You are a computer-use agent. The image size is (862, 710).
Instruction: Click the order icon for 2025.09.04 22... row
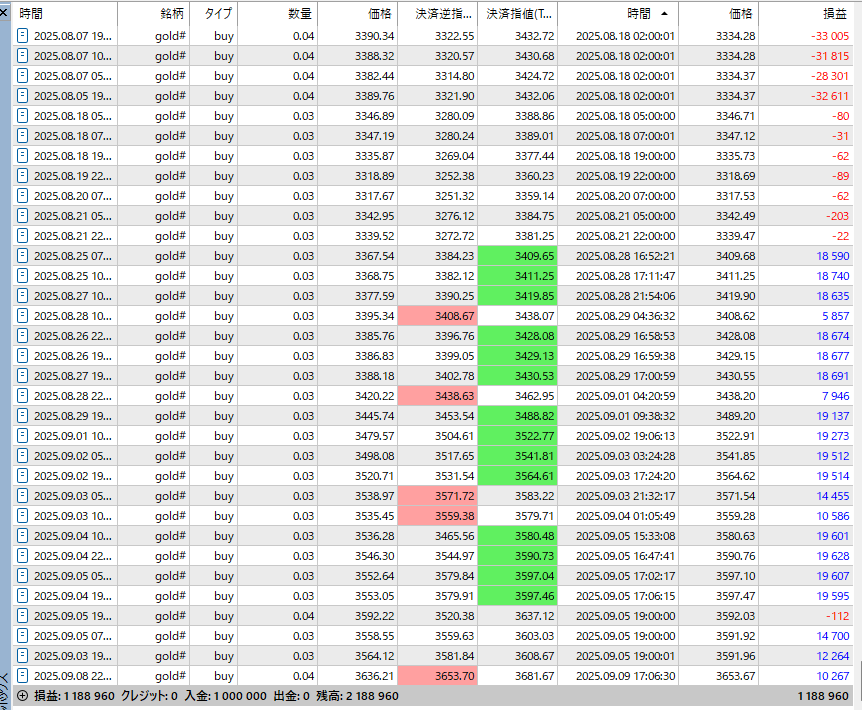[x=23, y=556]
